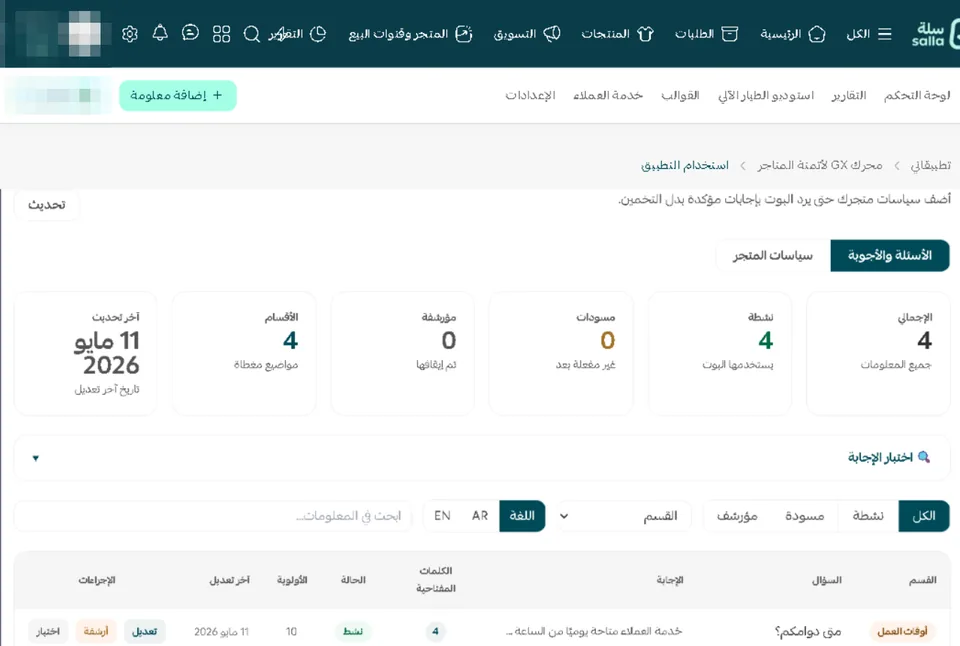Filter by نشطة status
Viewport: 960px width, 646px height.
coord(868,516)
